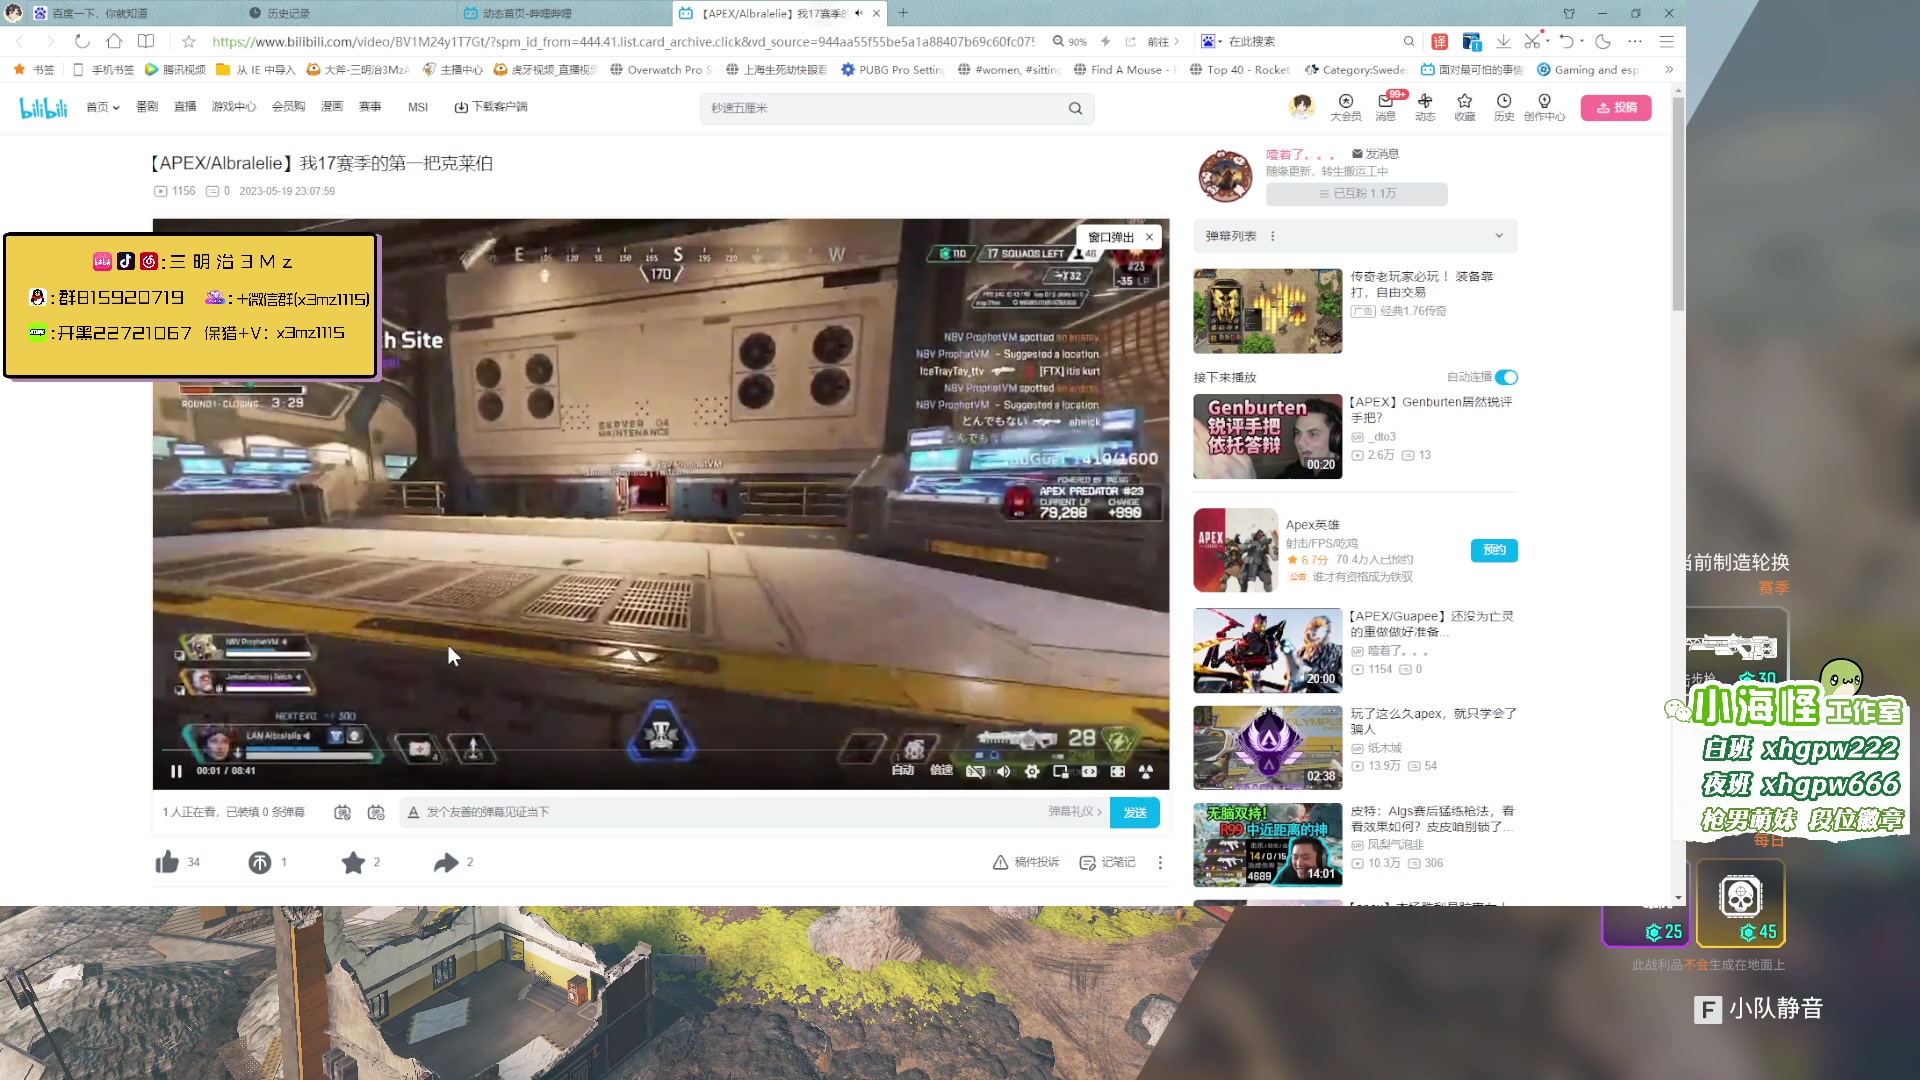Expand the 弹幕列表 danmaku list
Image resolution: width=1920 pixels, height=1080 pixels.
(x=1499, y=236)
